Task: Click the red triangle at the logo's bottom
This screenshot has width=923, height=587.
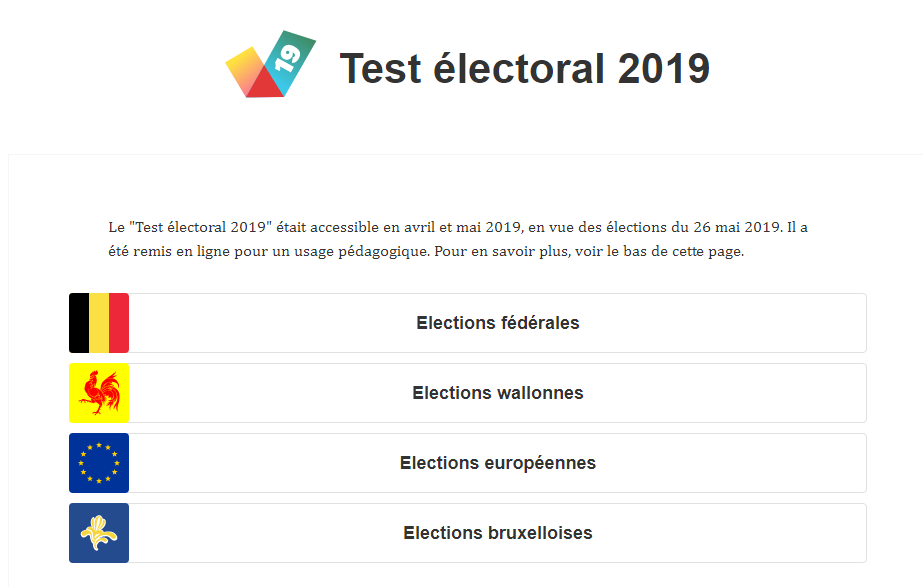Action: [x=265, y=86]
